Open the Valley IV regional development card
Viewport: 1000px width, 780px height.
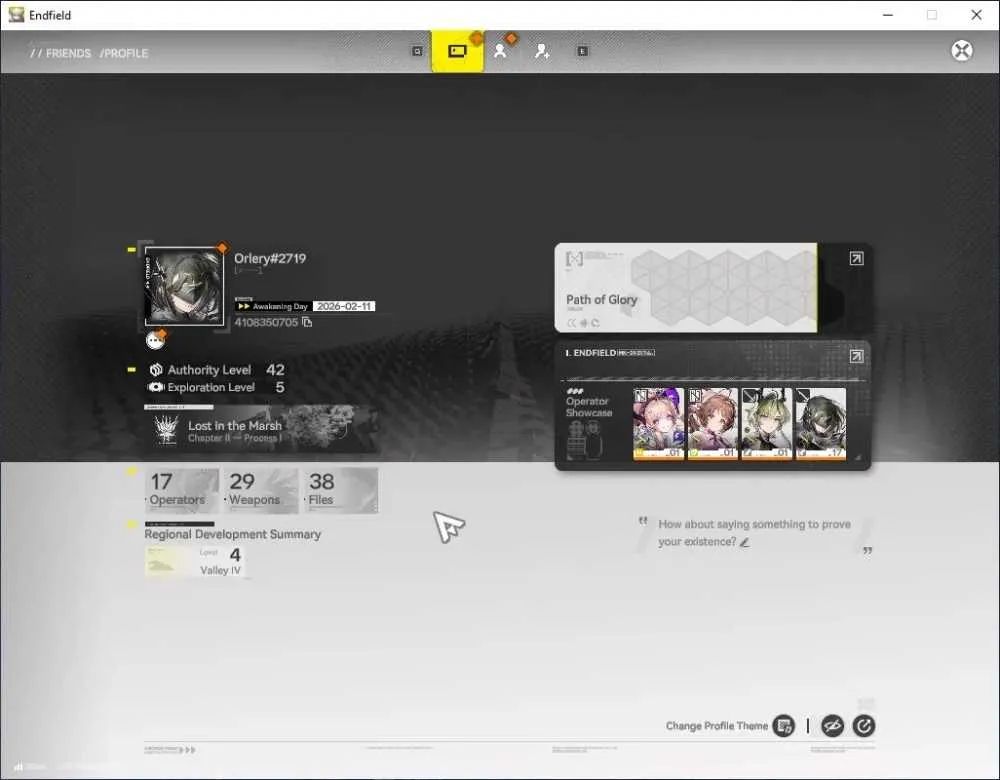pos(195,561)
